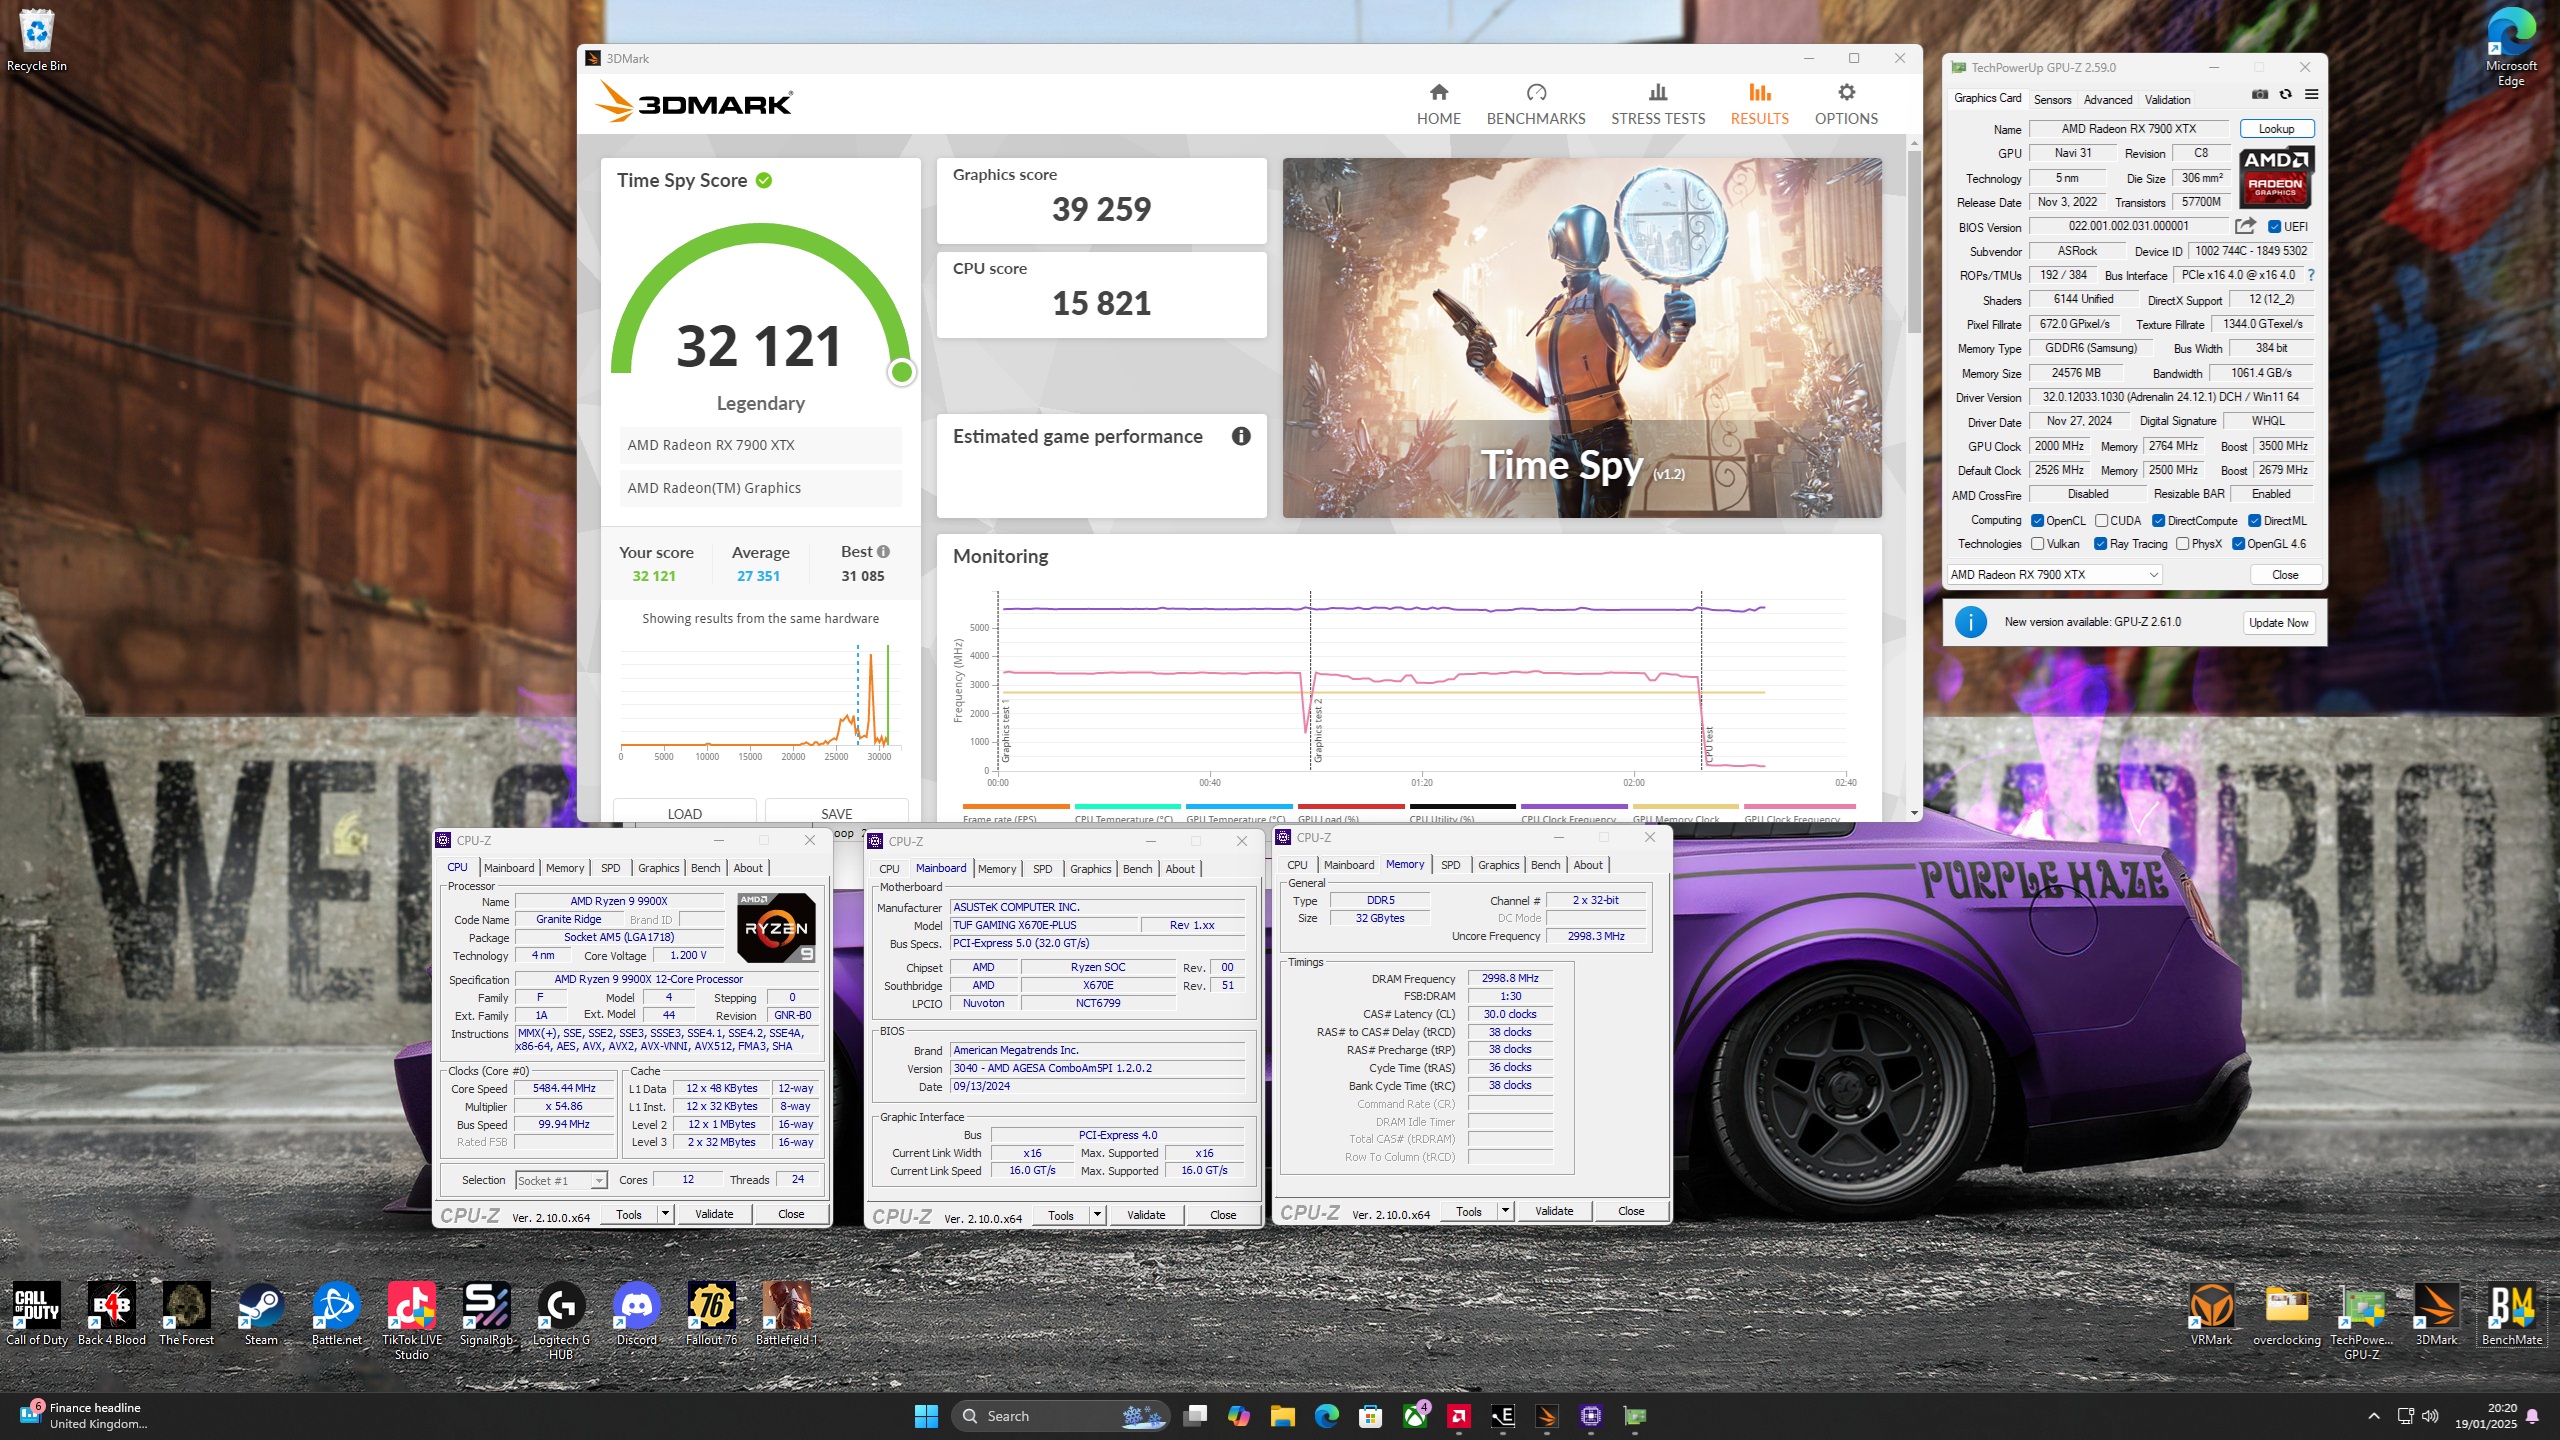This screenshot has width=2560, height=1440.
Task: Click Update Now in GPU-Z notification
Action: point(2278,622)
